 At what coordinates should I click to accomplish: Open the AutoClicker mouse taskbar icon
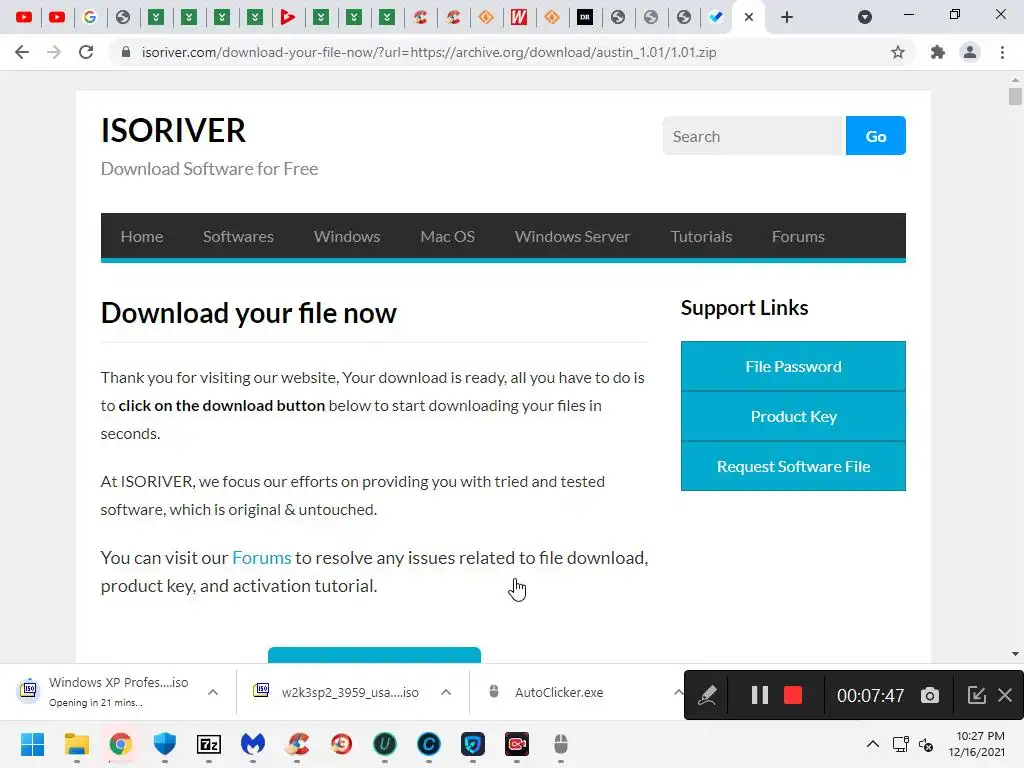(560, 744)
